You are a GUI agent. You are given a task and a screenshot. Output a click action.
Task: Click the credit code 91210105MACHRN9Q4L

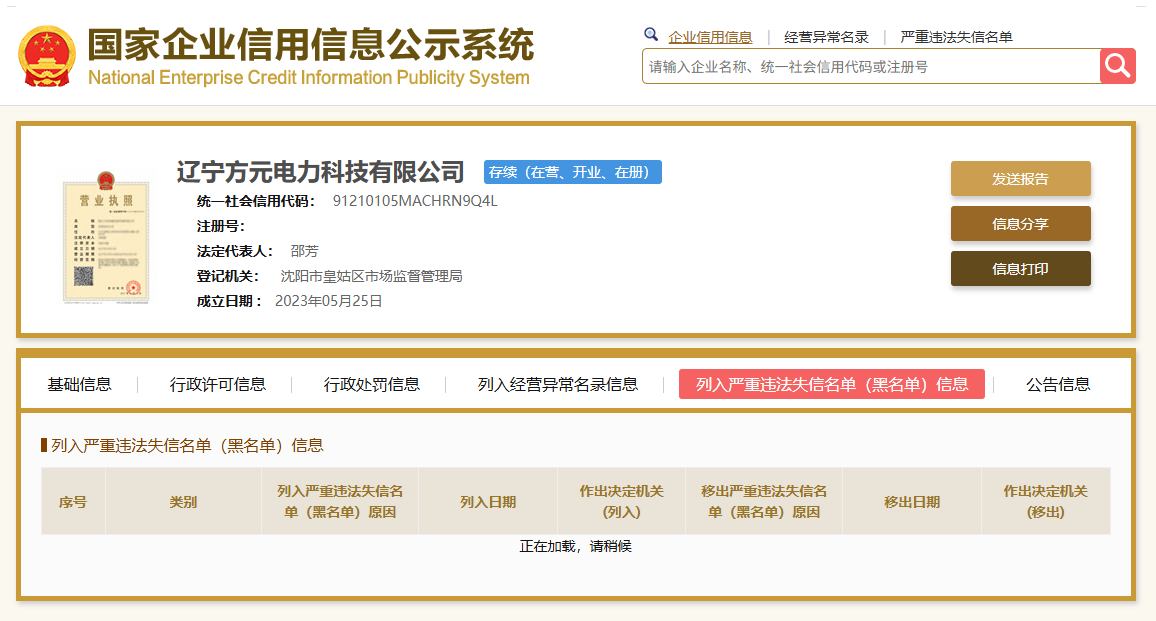(x=415, y=201)
